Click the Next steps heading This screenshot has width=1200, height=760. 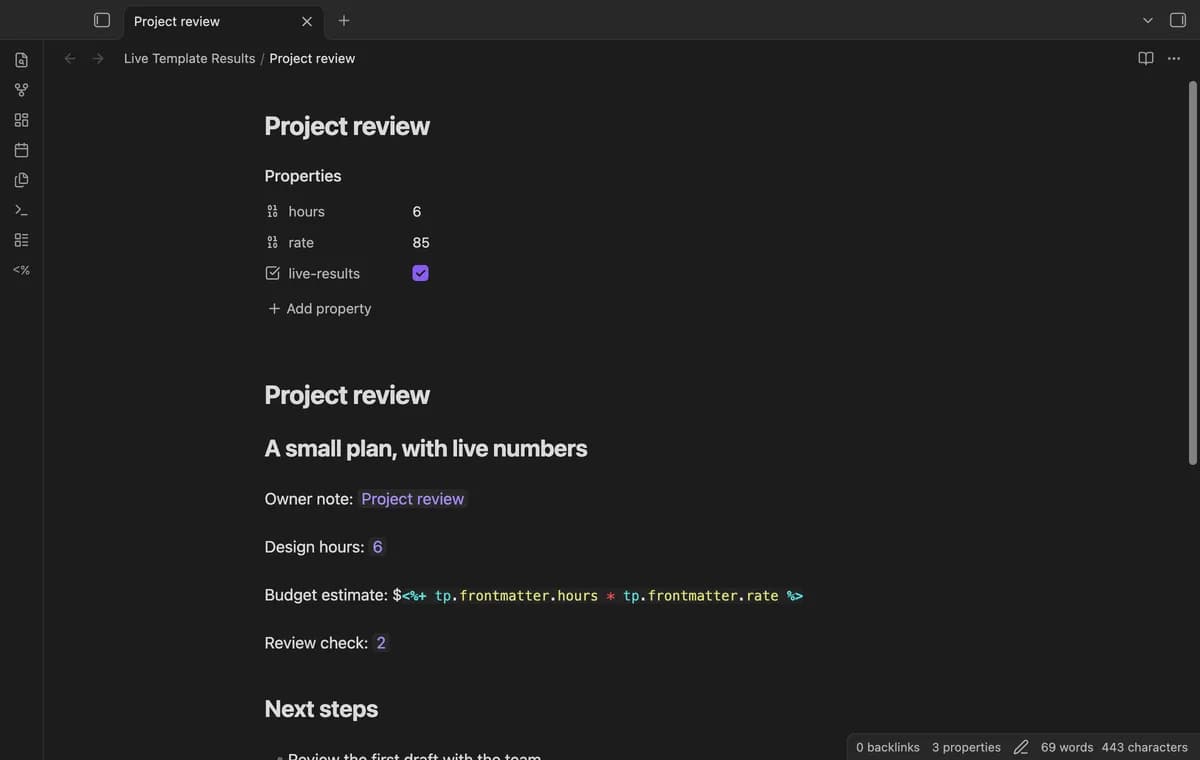pyautogui.click(x=321, y=709)
